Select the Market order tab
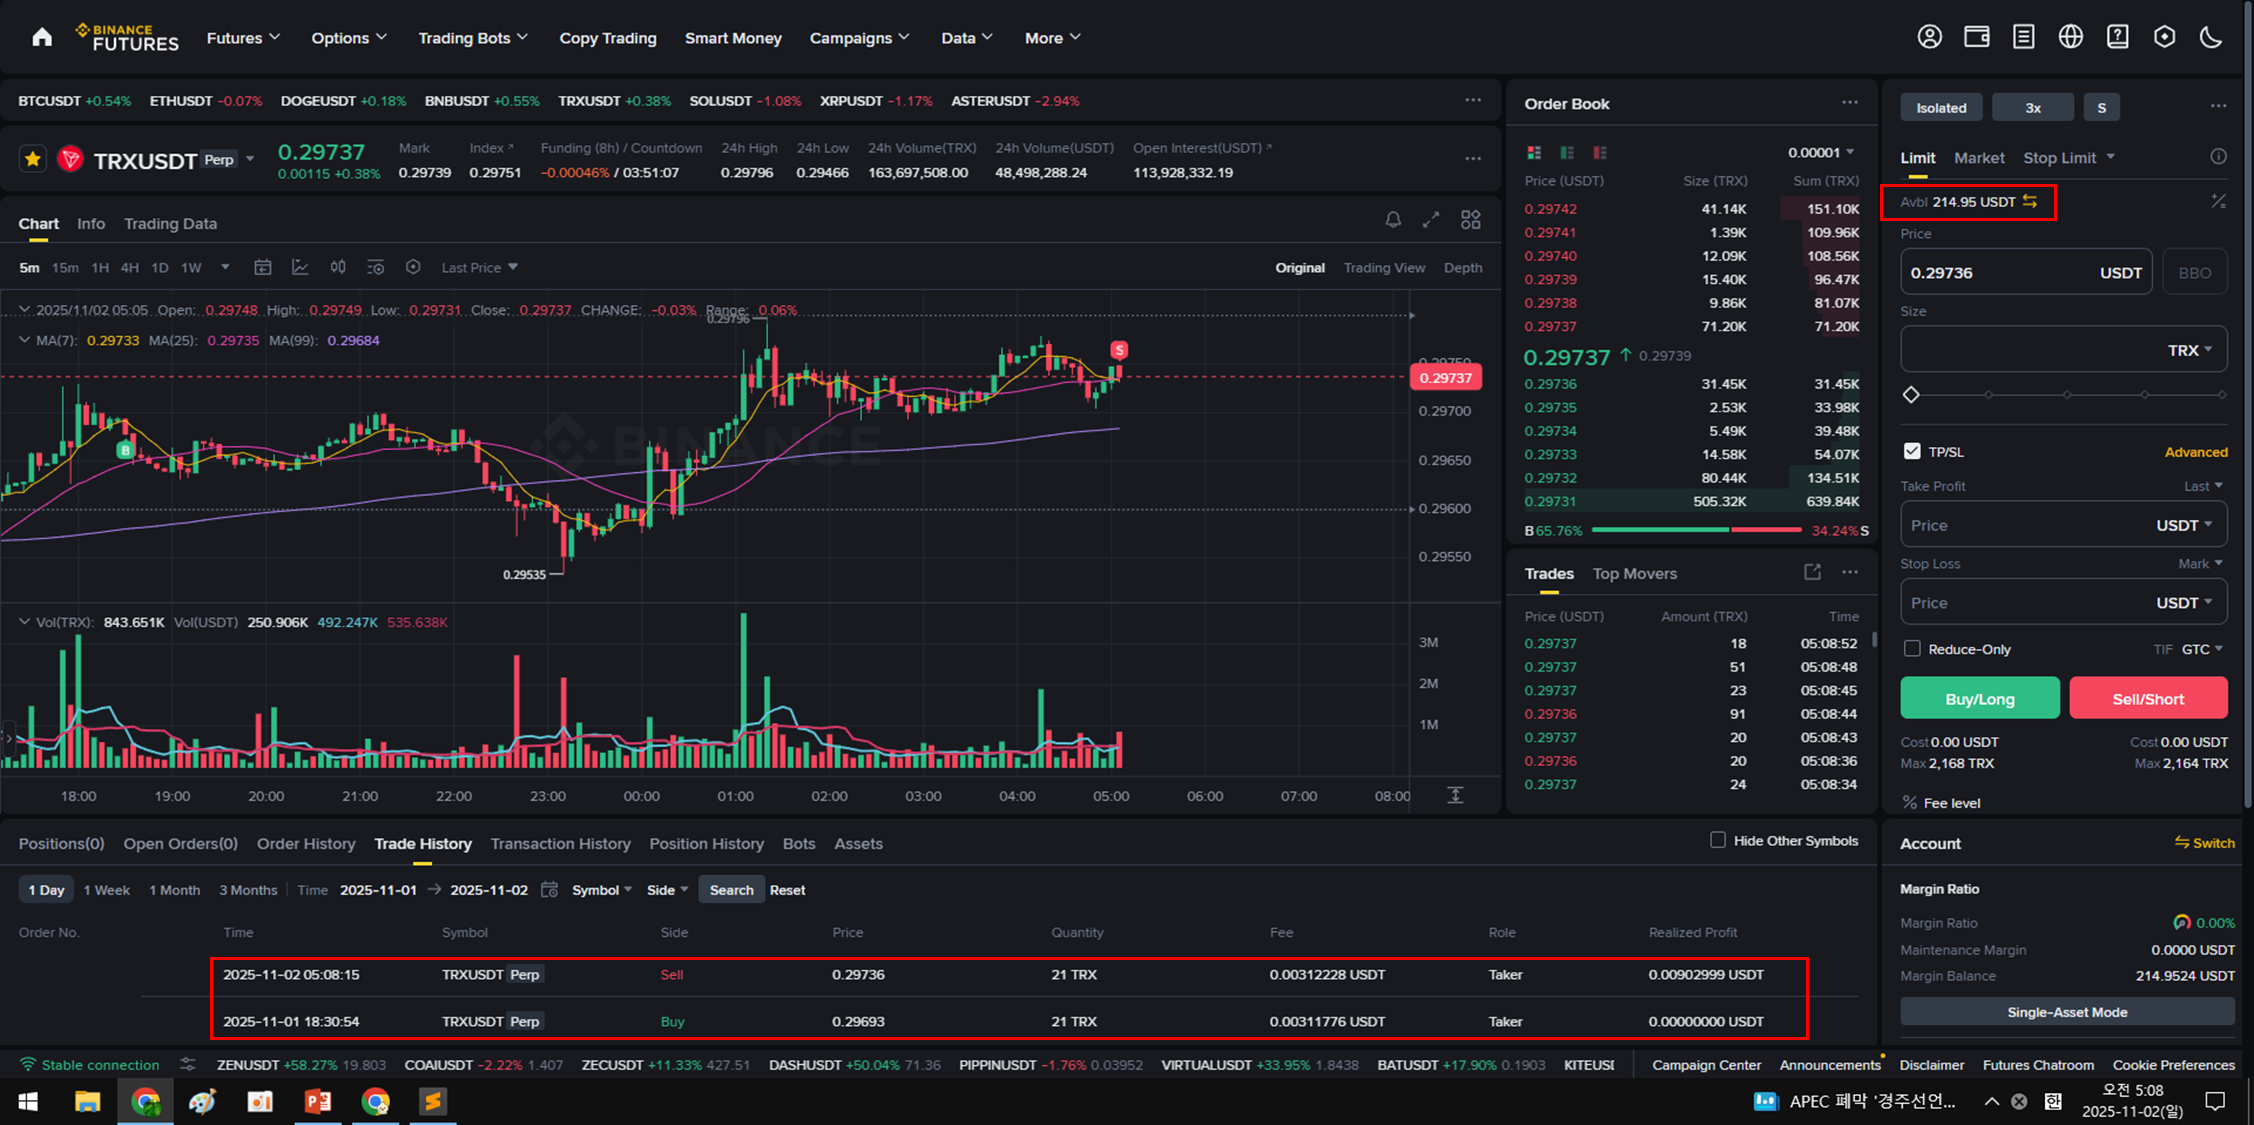Image resolution: width=2254 pixels, height=1125 pixels. pos(1978,158)
